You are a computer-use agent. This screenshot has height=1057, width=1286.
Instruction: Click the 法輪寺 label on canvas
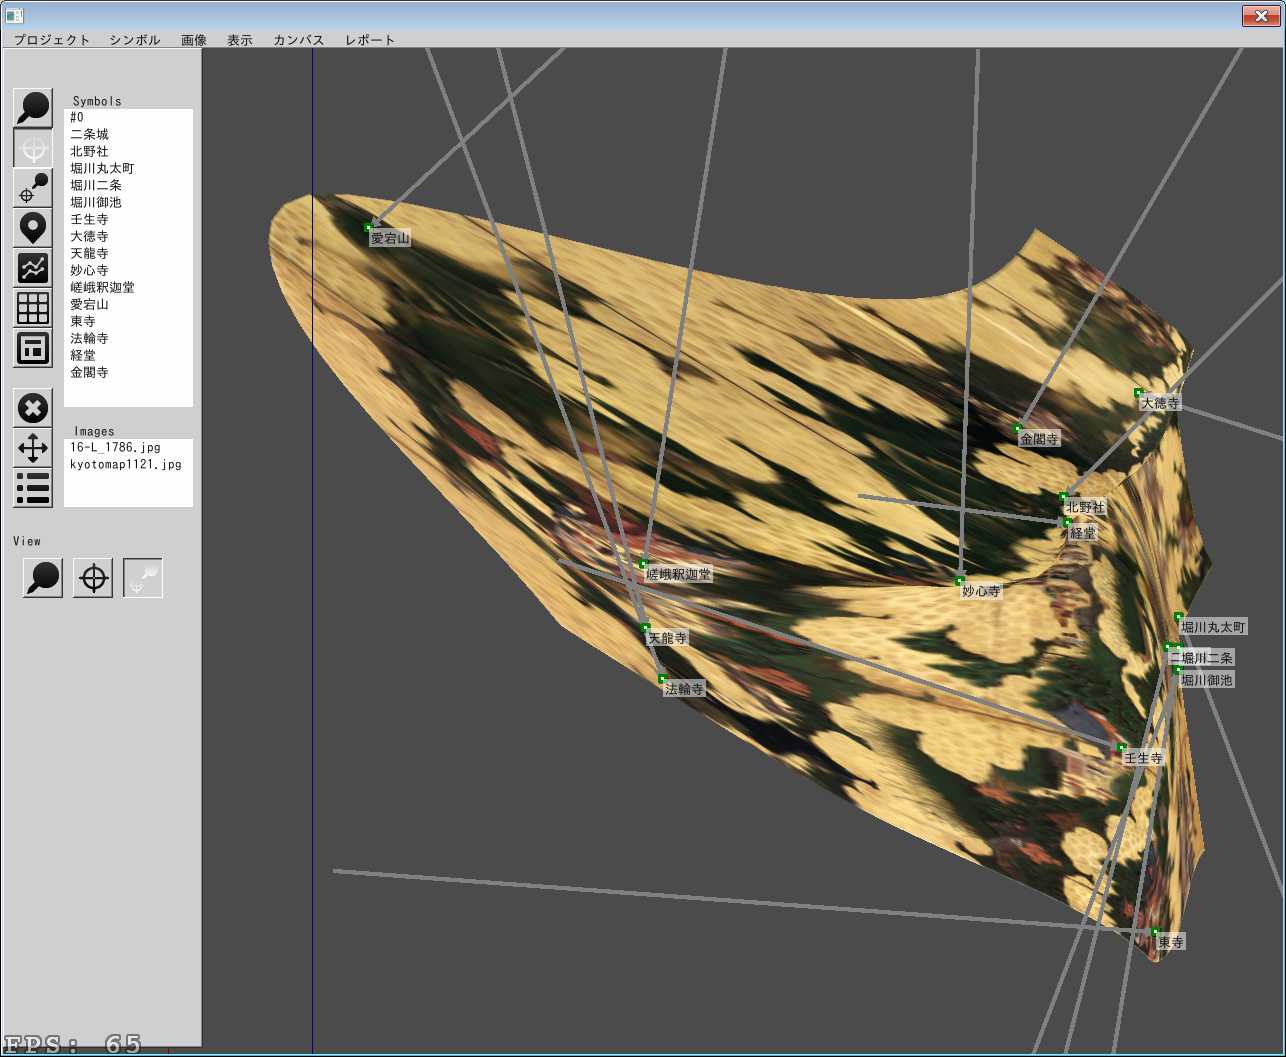(x=685, y=689)
